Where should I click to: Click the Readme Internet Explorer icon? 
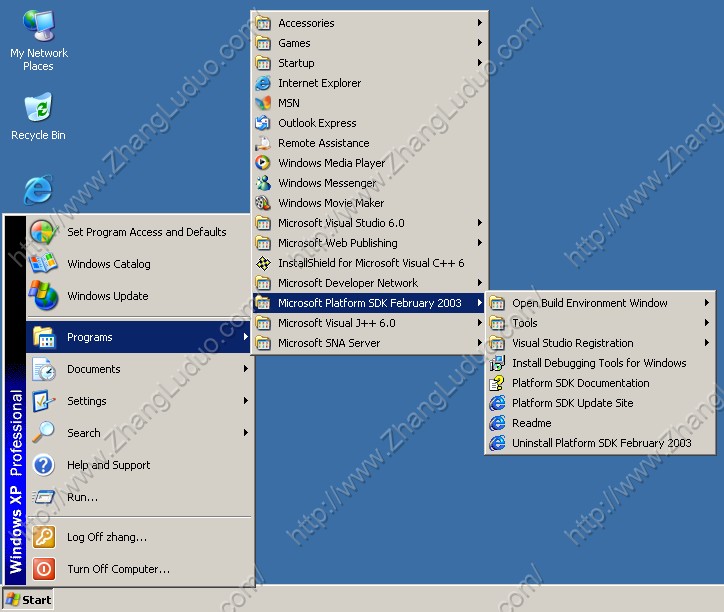point(497,423)
